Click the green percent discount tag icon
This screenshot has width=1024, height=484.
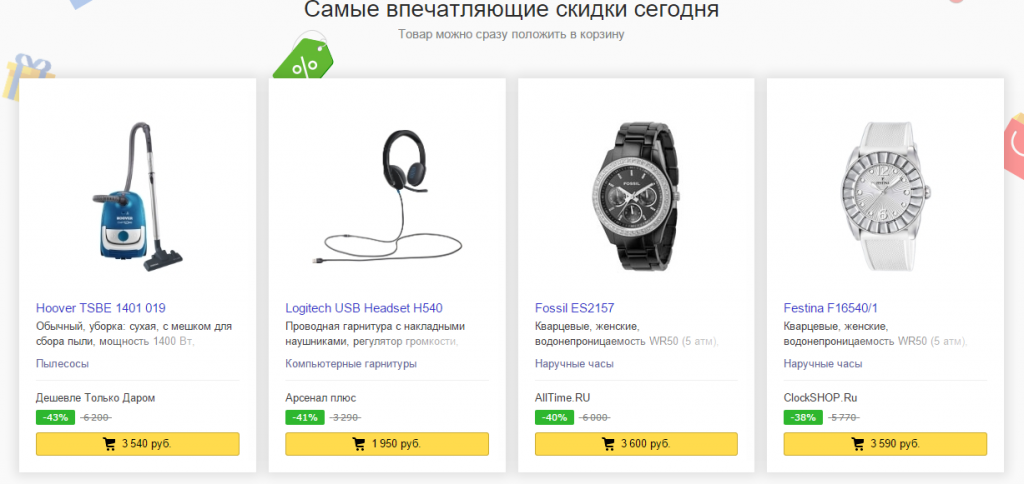click(303, 58)
